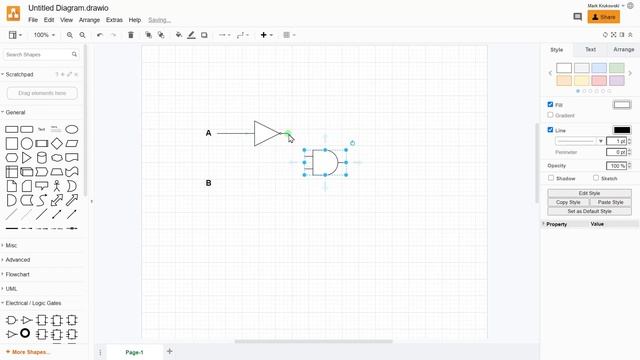Open the view panels dropdown in toolbar

coord(16,35)
